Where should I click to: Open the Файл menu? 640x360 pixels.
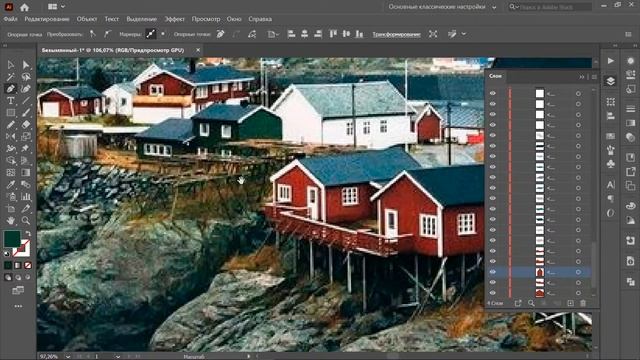click(x=10, y=19)
